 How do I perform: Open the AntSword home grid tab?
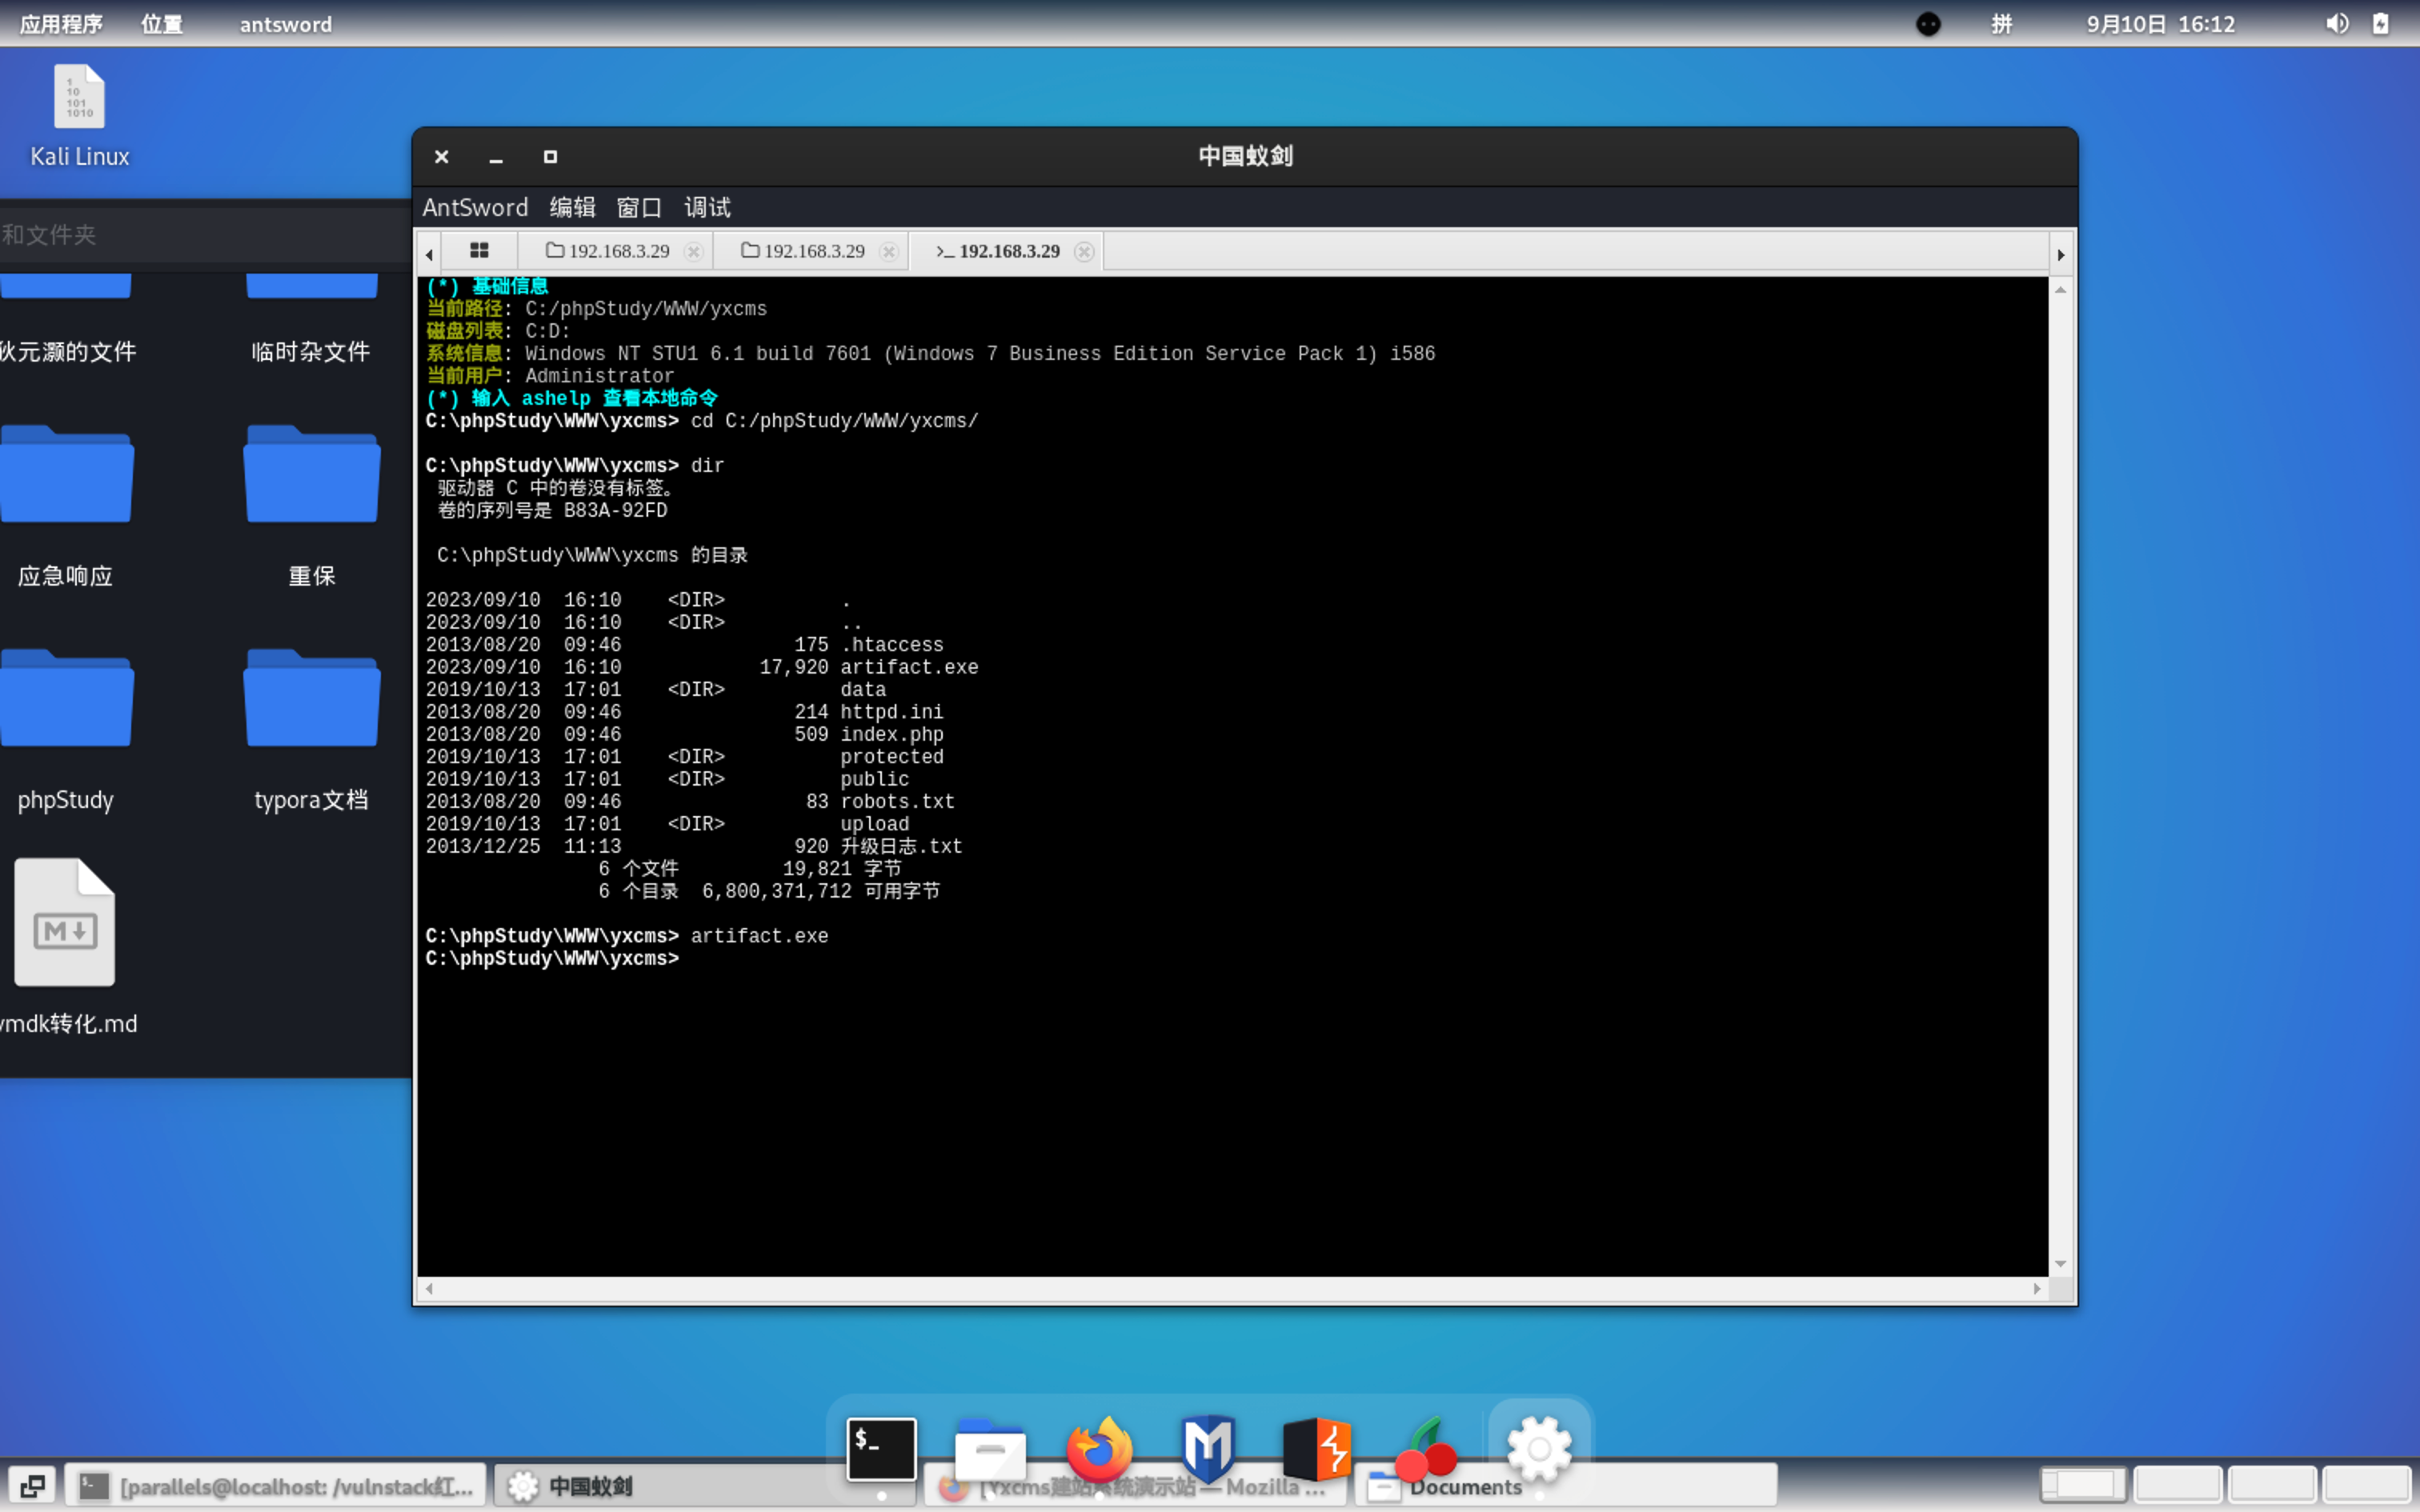[x=479, y=250]
